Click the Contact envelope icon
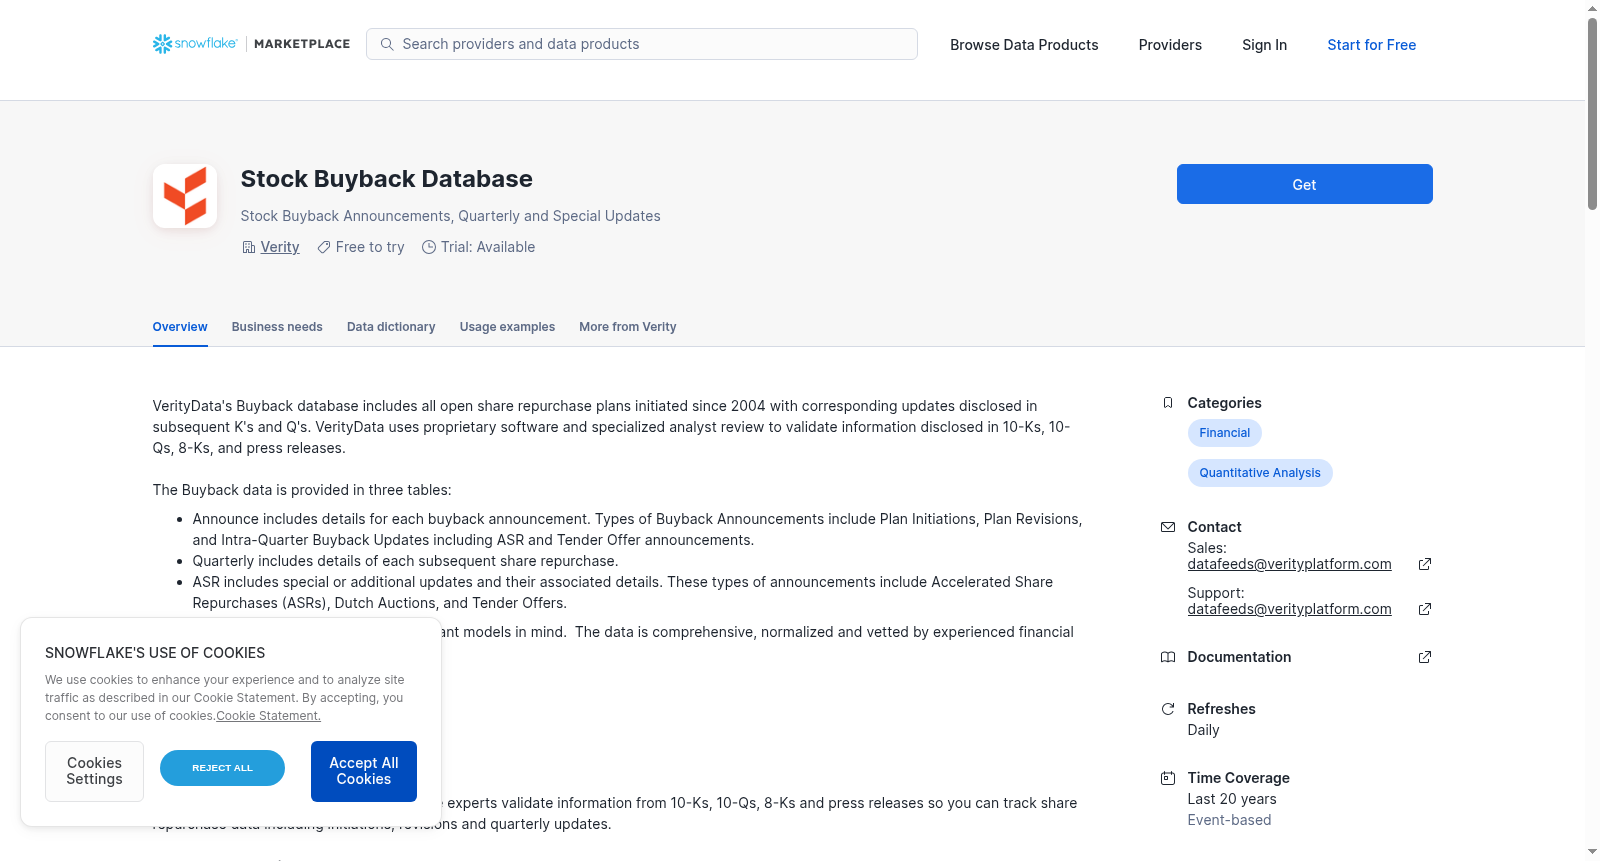The height and width of the screenshot is (861, 1600). (1168, 527)
